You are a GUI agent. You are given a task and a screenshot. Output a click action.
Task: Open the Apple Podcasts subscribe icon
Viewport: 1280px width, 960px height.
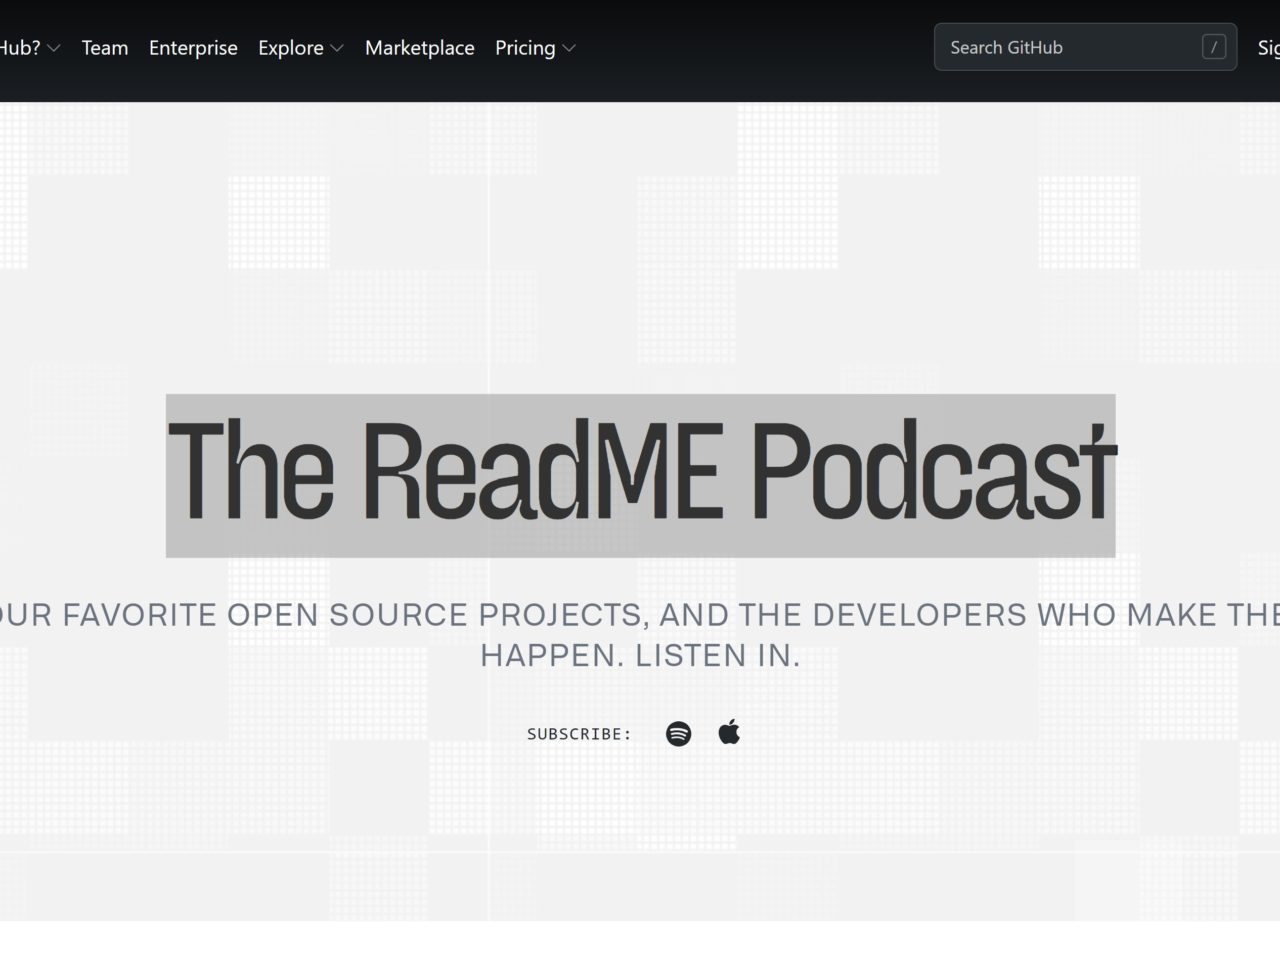tap(729, 732)
